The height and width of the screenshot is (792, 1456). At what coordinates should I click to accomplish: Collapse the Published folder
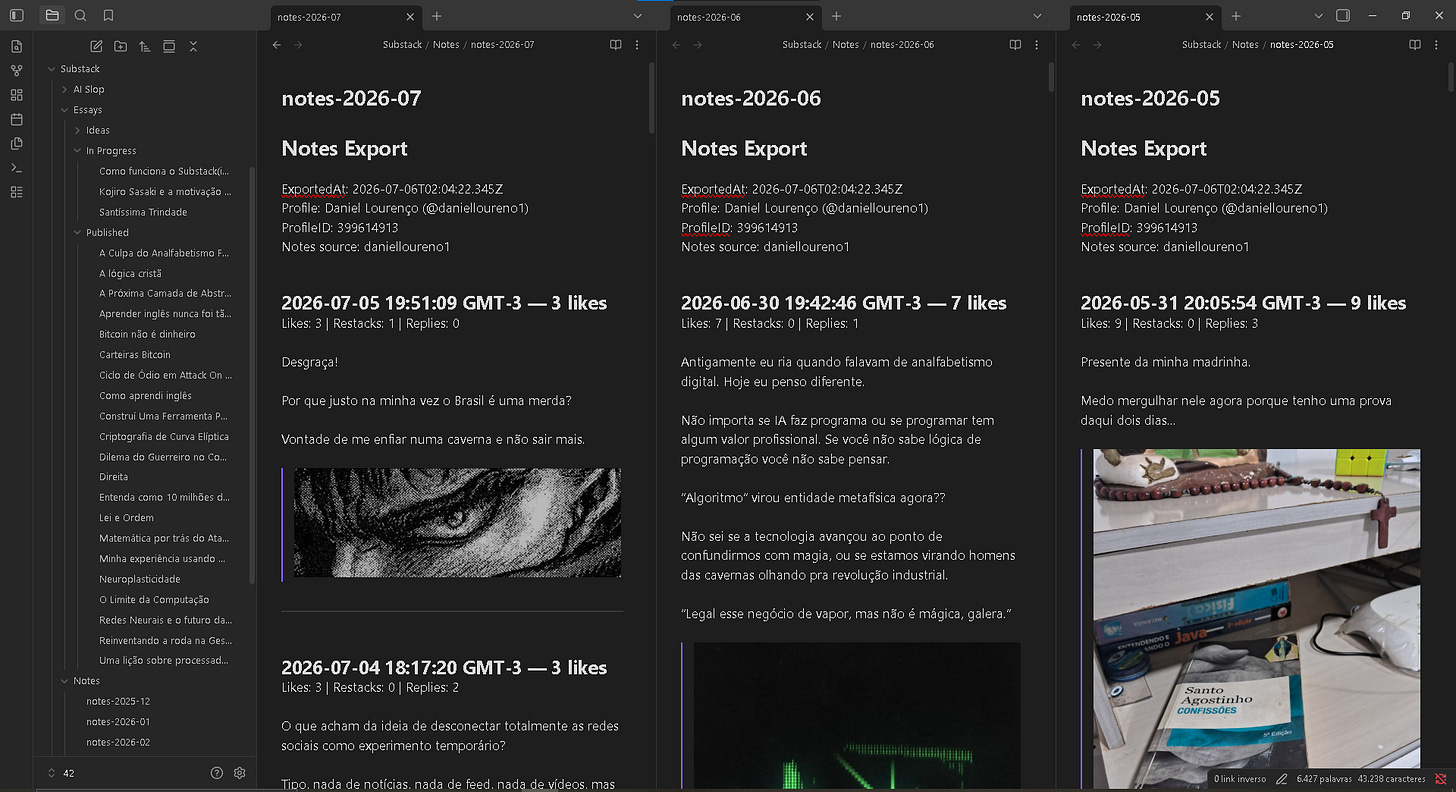point(77,232)
